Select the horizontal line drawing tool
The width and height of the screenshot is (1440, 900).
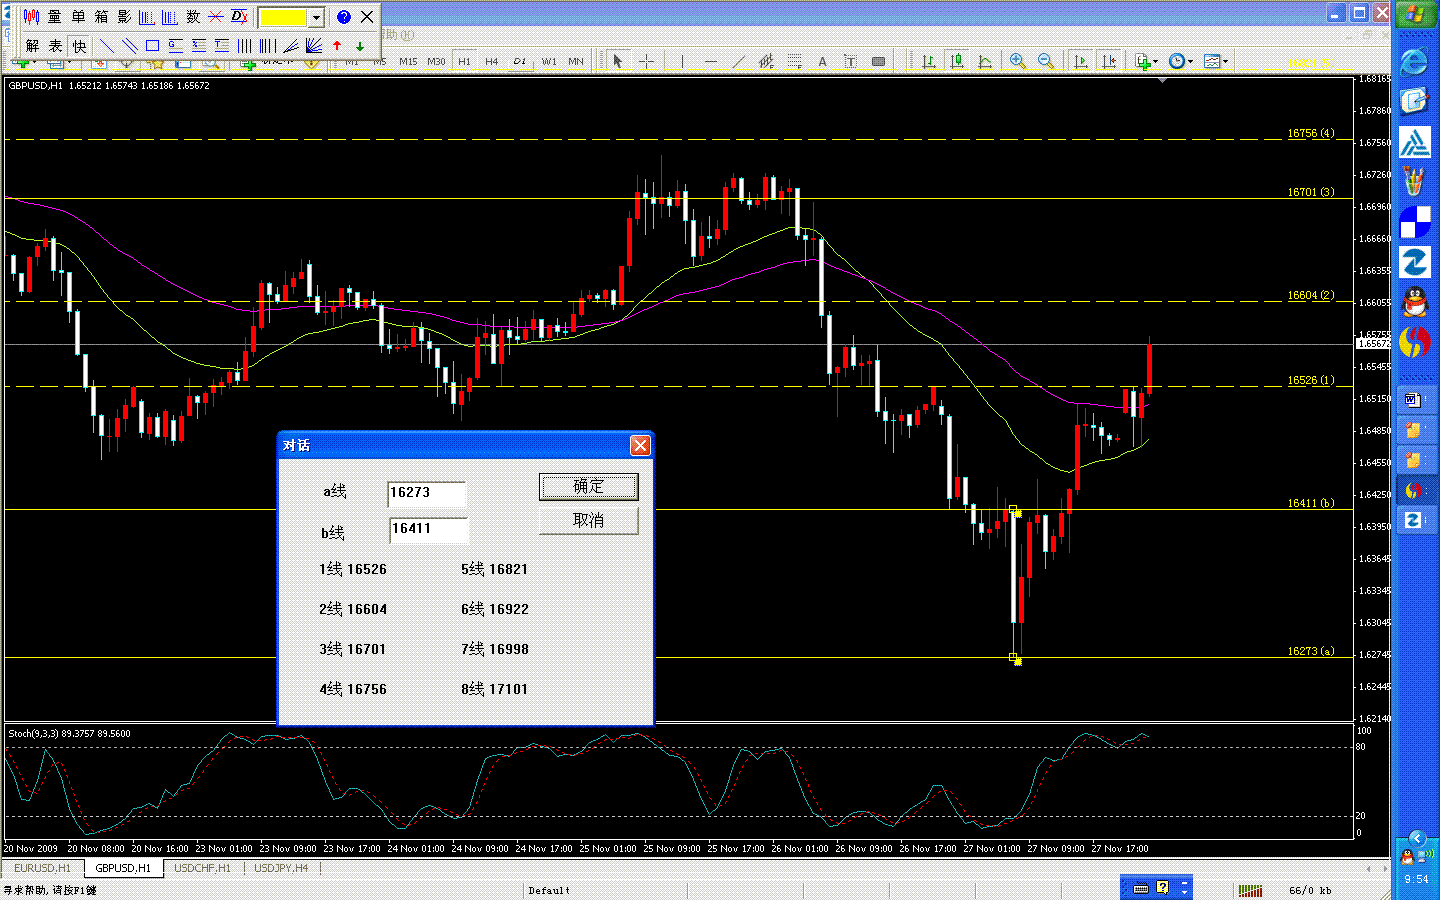tap(711, 62)
